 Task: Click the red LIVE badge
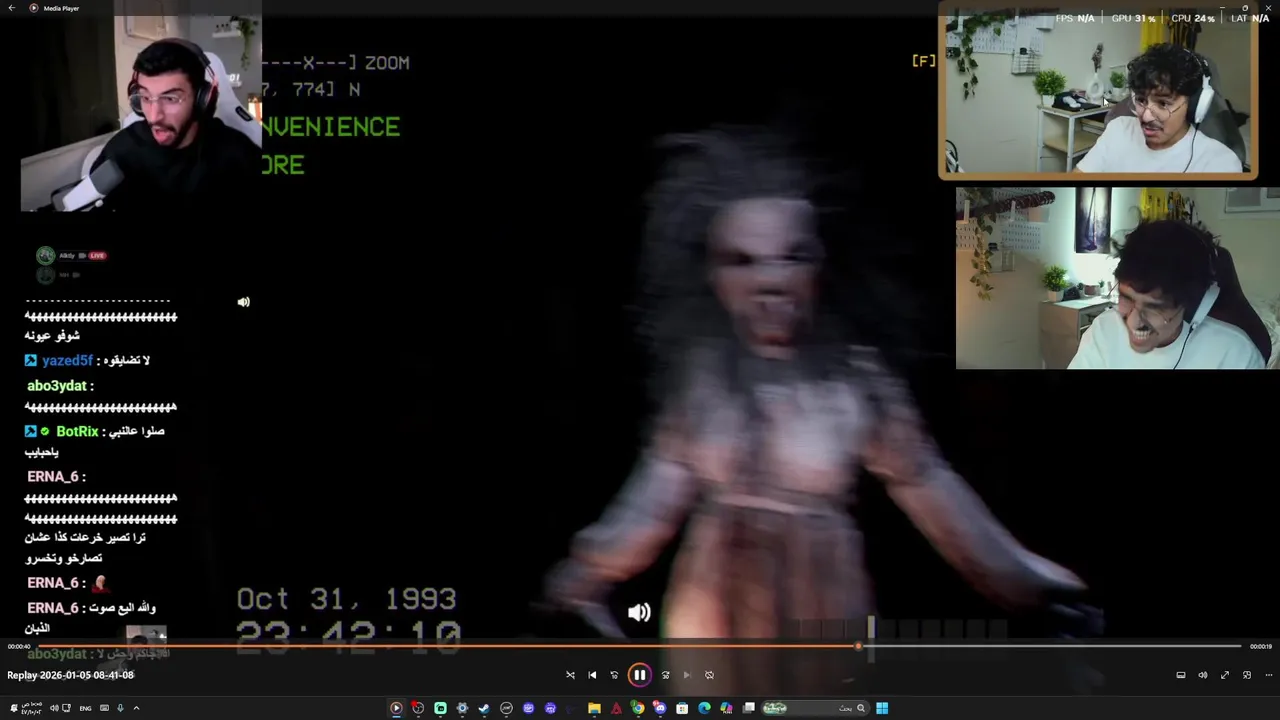97,256
